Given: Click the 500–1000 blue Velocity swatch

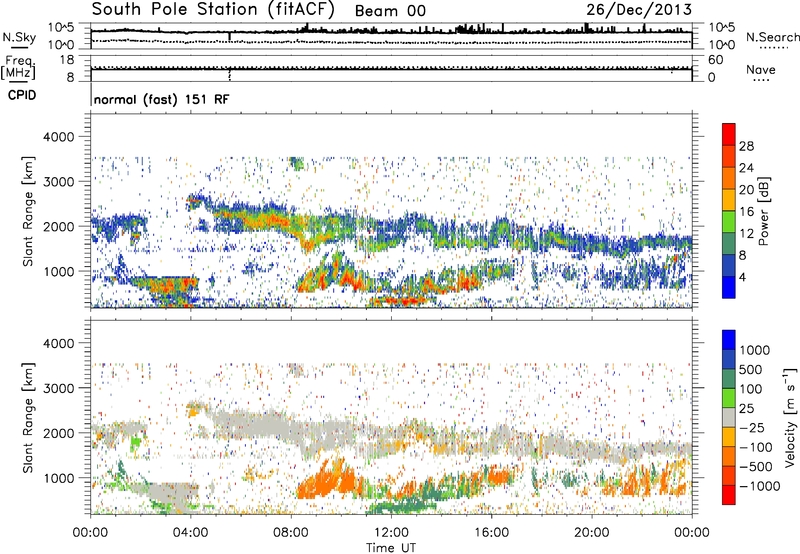Looking at the screenshot, I should pos(729,359).
